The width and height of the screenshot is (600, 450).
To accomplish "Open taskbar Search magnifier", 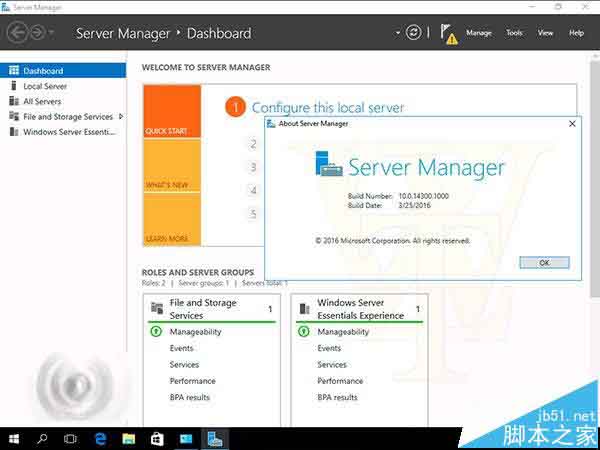I will click(42, 439).
